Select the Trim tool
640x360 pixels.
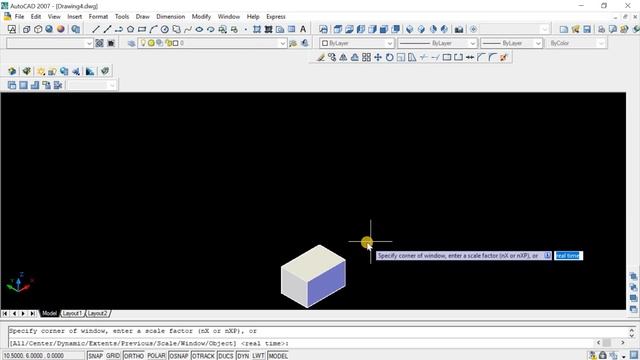click(424, 57)
